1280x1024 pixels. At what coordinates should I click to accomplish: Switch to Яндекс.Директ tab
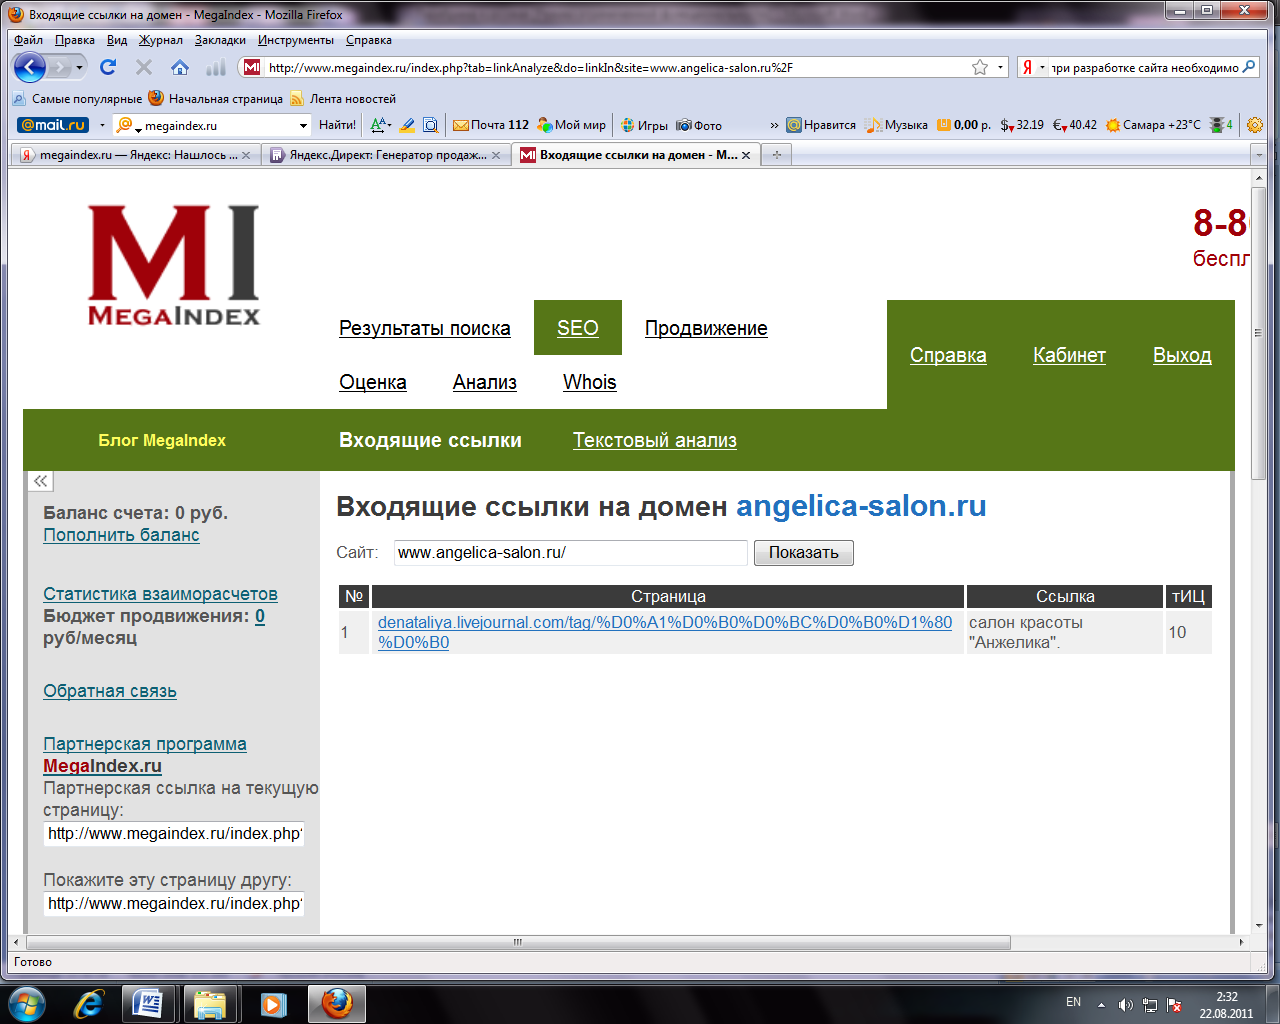click(x=386, y=155)
